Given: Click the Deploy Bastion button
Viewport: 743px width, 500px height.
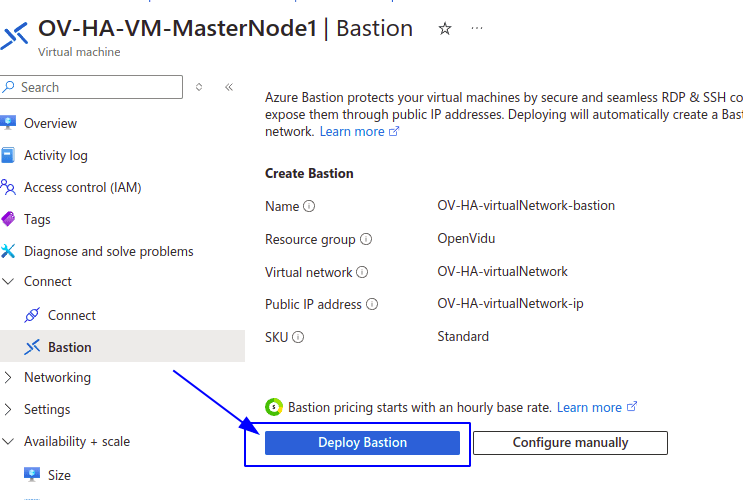Looking at the screenshot, I should coord(362,443).
